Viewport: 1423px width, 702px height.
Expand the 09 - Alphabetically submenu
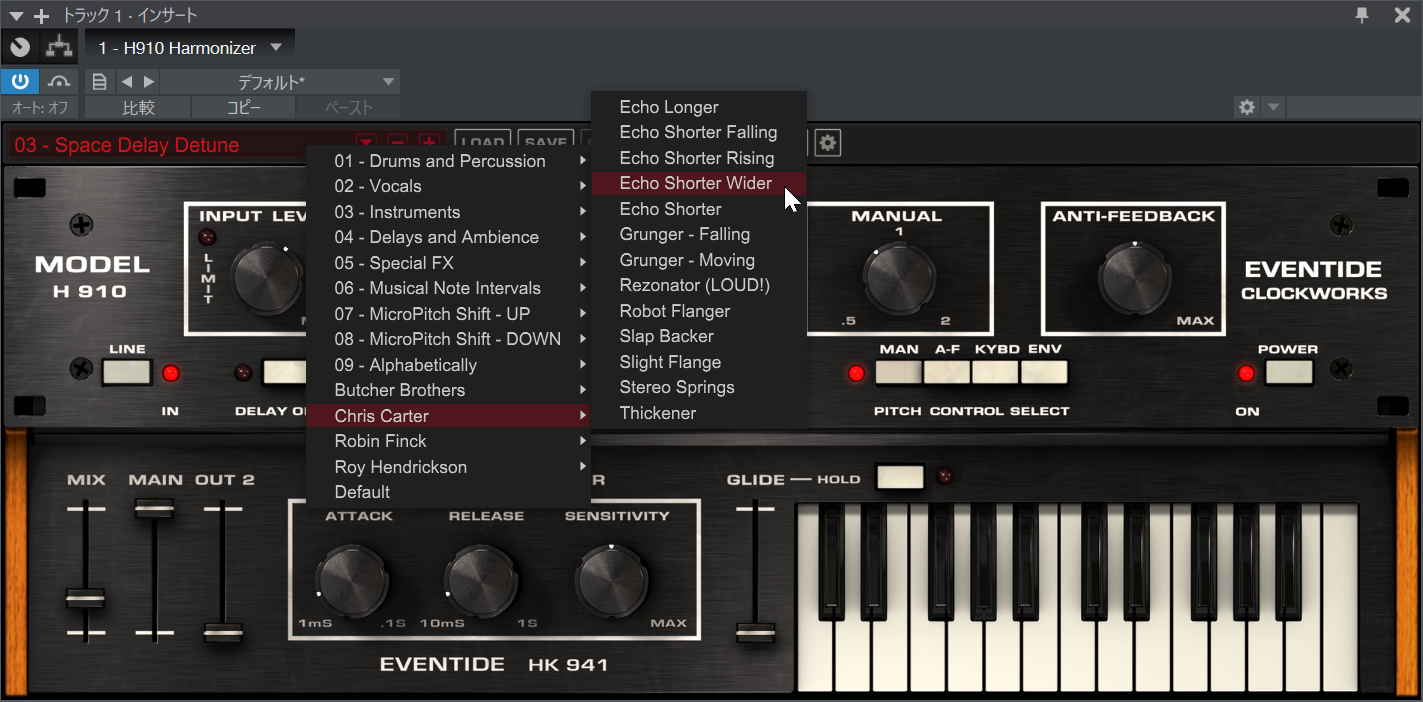(449, 365)
